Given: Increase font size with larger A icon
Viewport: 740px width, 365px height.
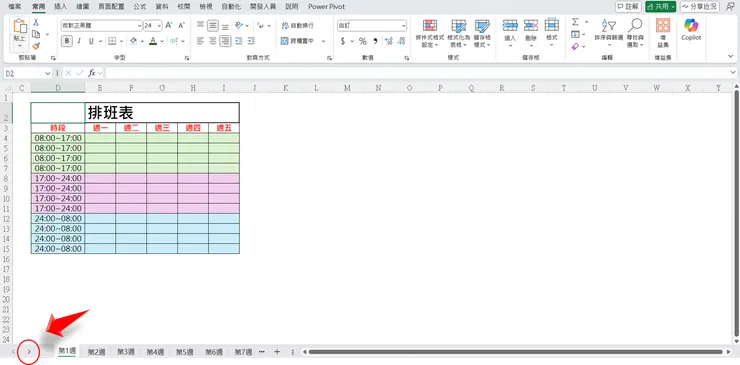Looking at the screenshot, I should tap(169, 25).
